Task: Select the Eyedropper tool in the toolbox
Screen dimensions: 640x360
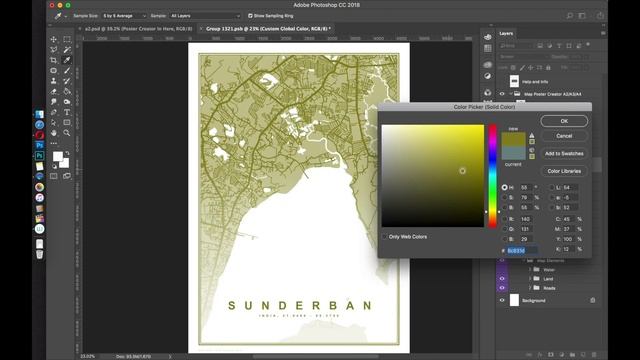Action: click(67, 60)
